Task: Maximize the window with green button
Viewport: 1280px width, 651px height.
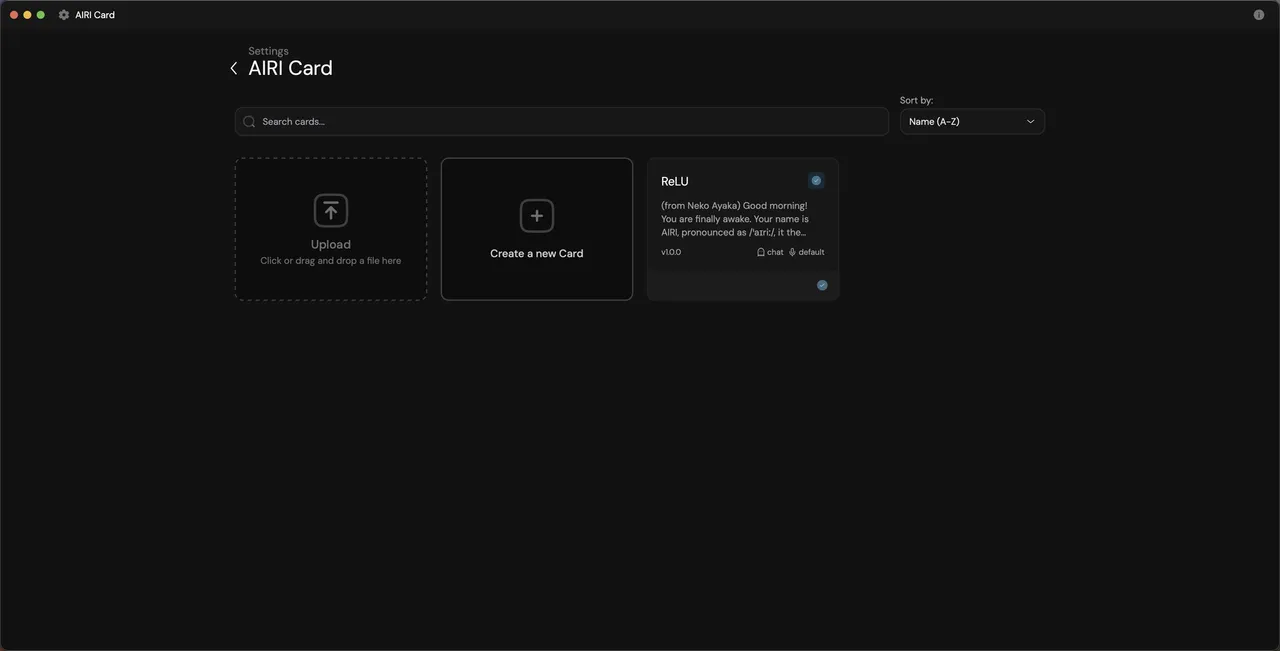Action: (x=41, y=15)
